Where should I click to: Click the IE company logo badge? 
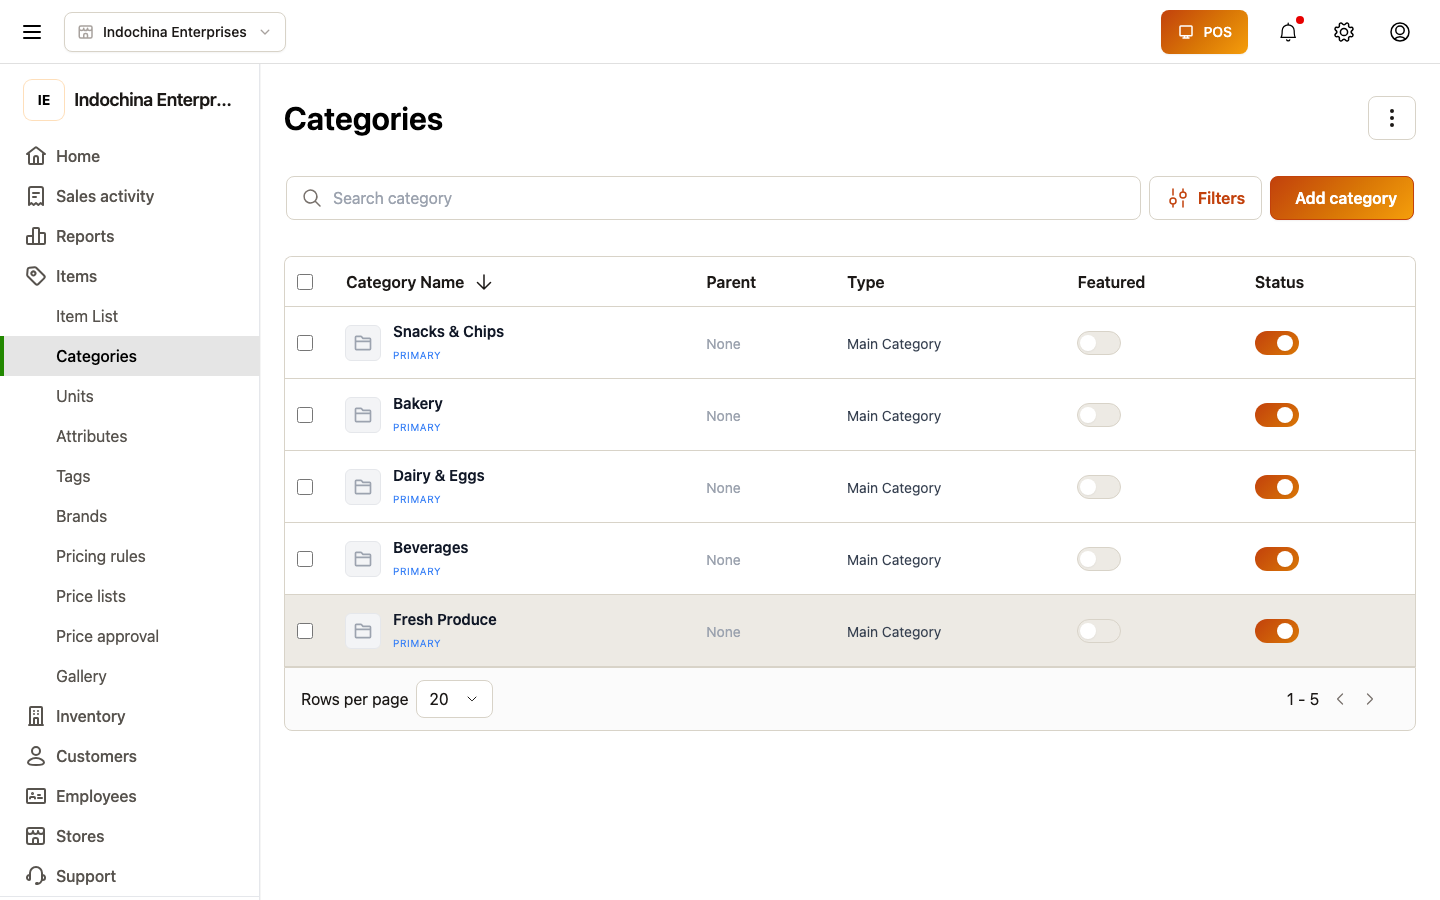(44, 100)
